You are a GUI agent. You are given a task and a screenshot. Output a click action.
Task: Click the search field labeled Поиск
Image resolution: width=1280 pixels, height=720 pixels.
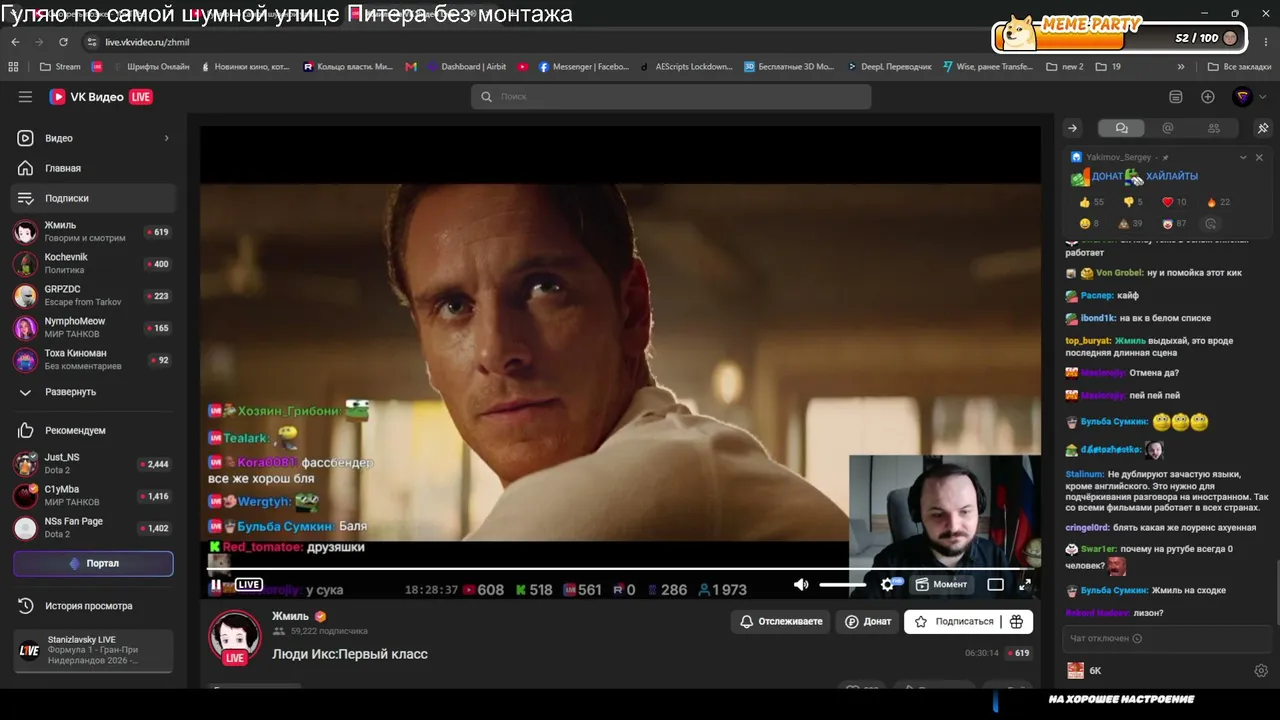[671, 97]
